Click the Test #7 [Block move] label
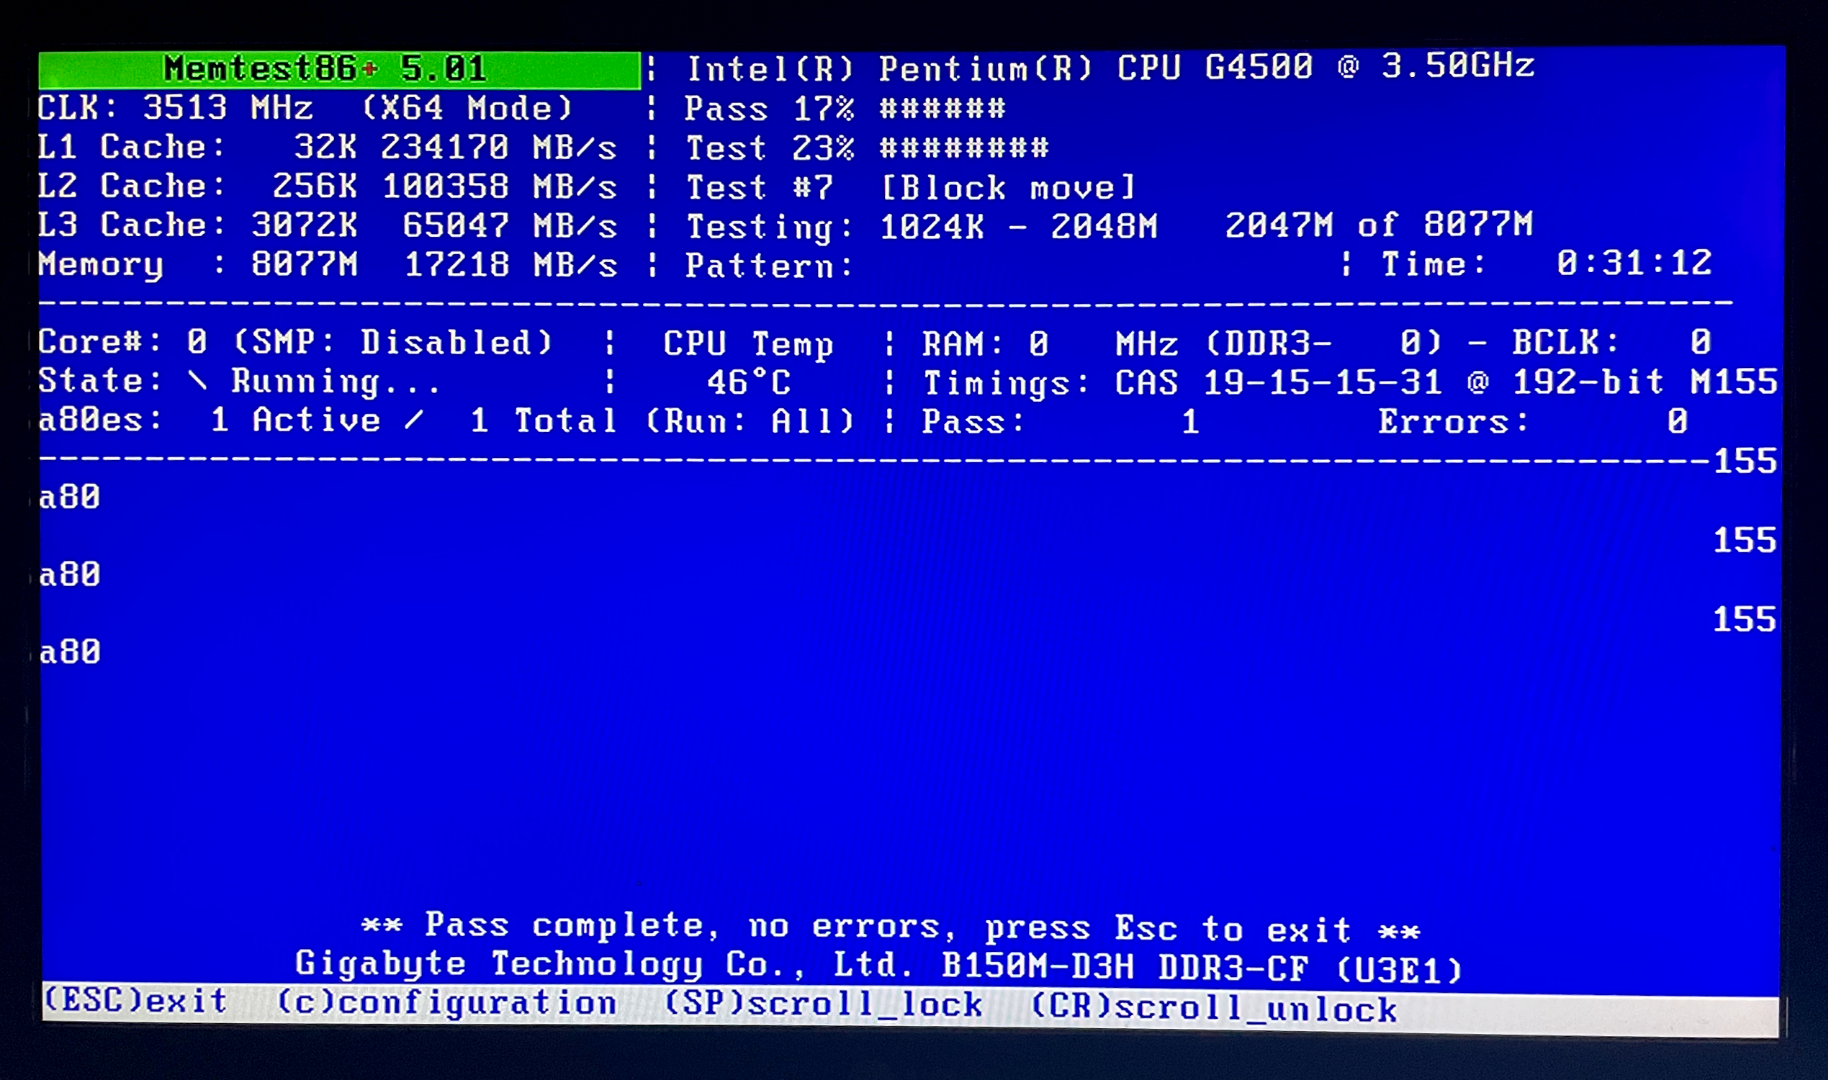 pos(911,187)
